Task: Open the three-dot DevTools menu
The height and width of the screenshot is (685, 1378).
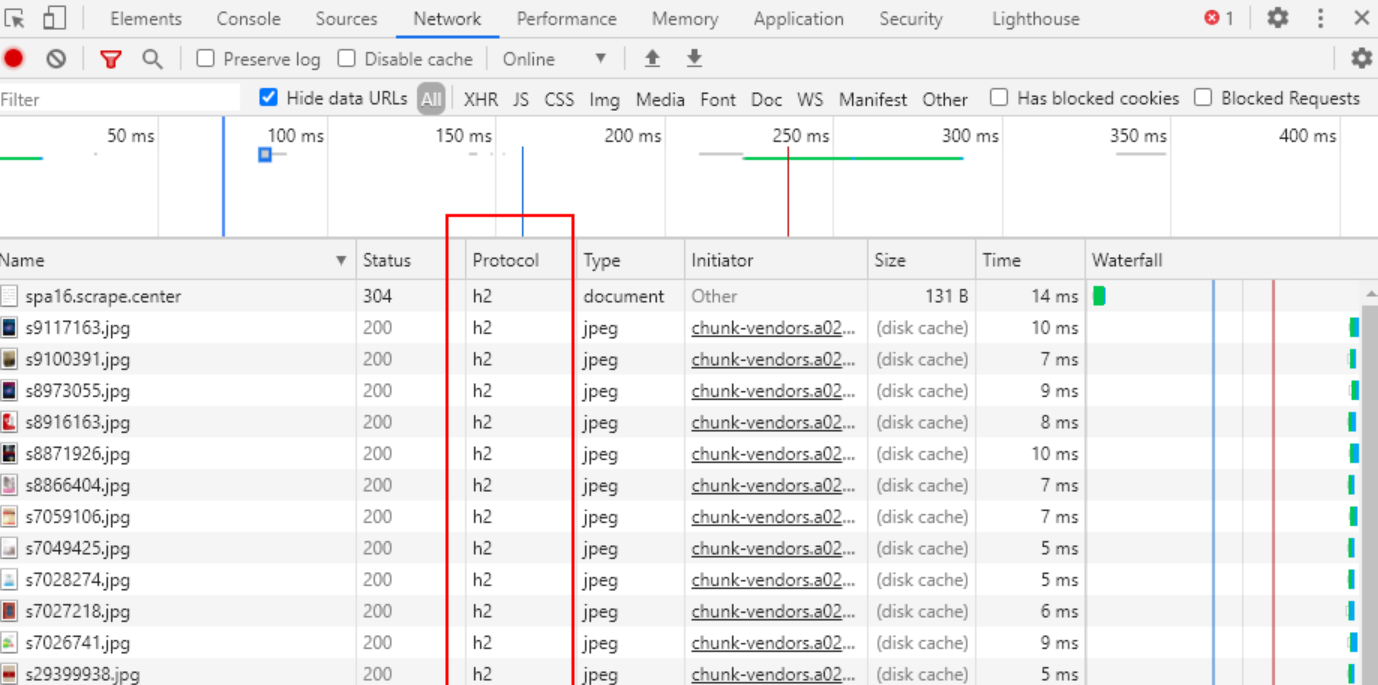Action: point(1320,18)
